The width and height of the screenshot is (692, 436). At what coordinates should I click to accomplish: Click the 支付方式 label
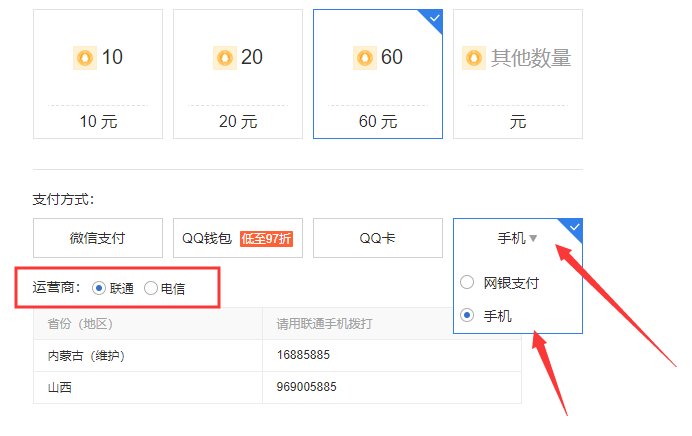63,199
